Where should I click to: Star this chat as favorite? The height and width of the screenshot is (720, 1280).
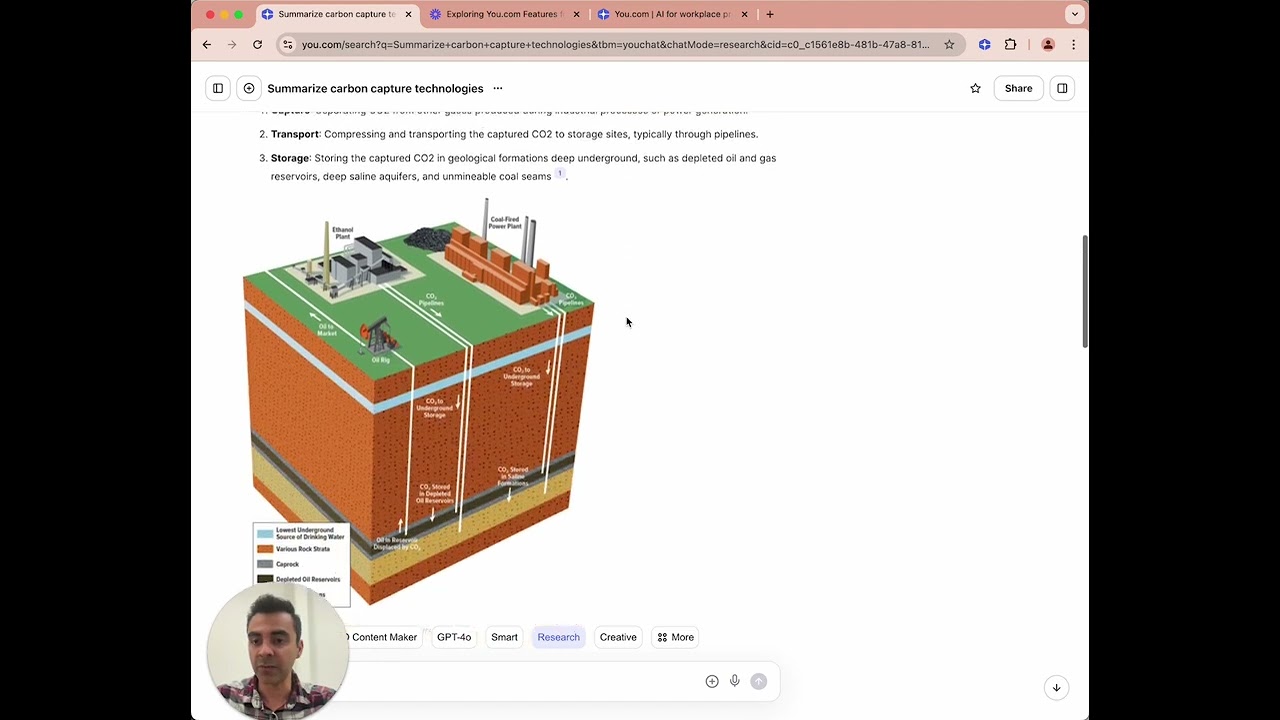(975, 88)
